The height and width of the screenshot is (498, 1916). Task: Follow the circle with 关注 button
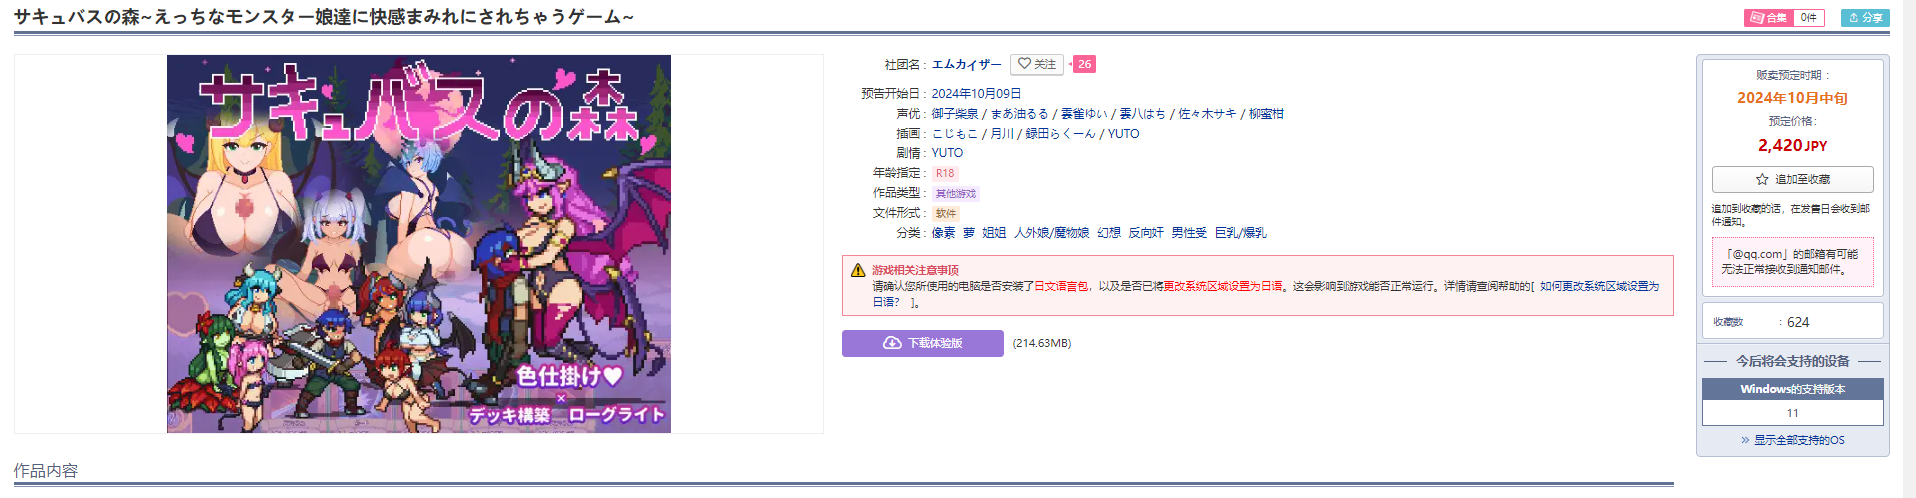[x=1037, y=64]
